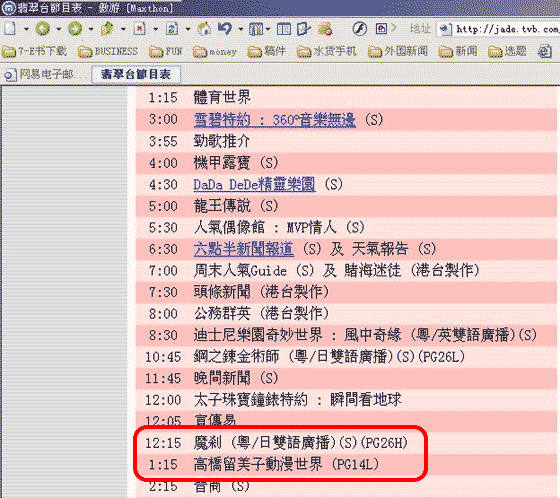560x498 pixels.
Task: Open dropdown beside the Favorites icon
Action: point(268,29)
